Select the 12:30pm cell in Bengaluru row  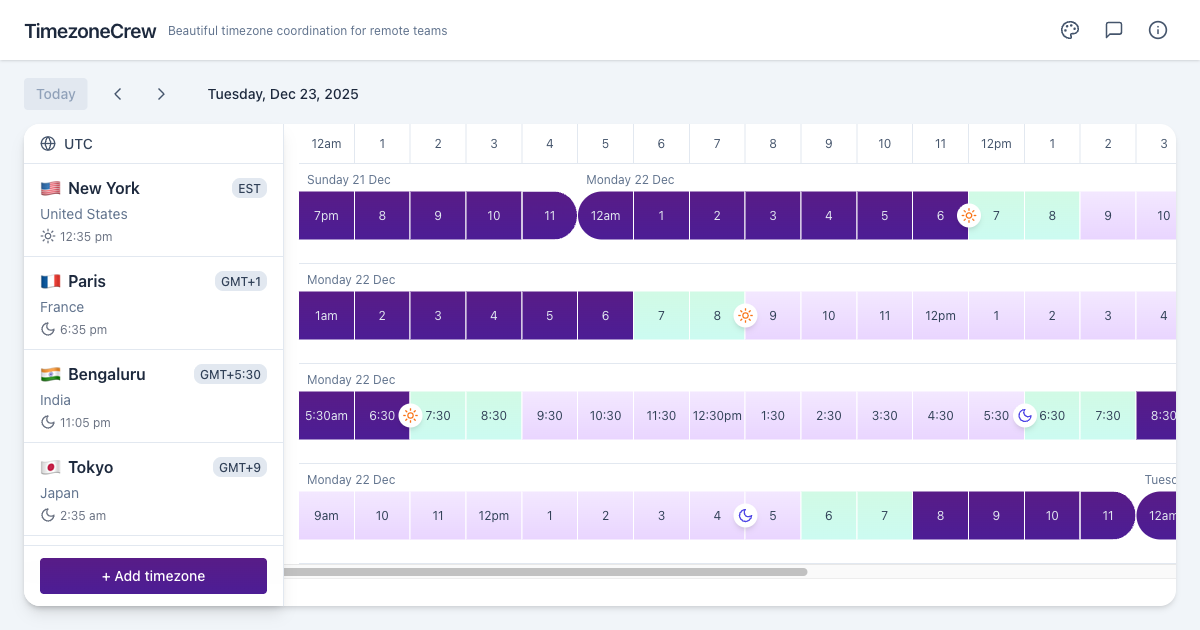click(717, 415)
